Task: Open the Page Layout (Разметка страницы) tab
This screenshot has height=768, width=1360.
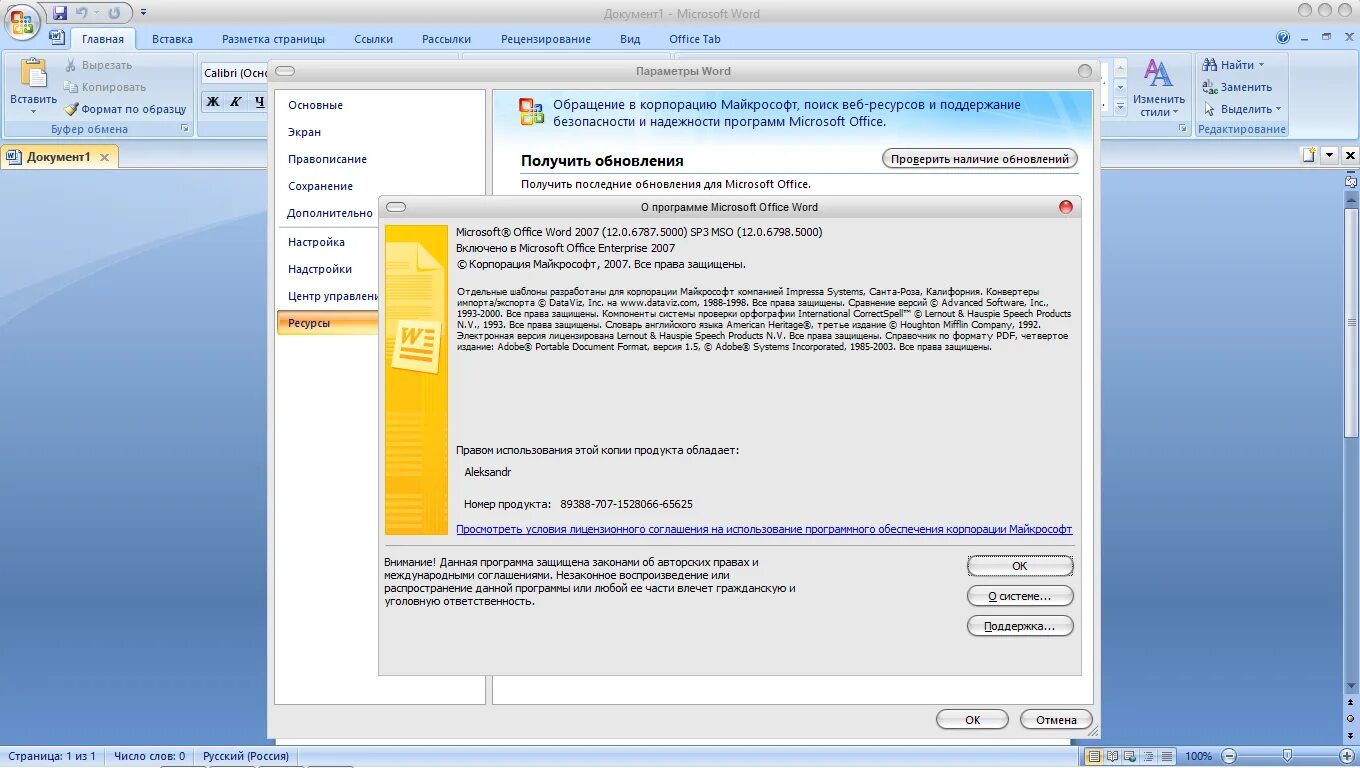Action: point(273,39)
